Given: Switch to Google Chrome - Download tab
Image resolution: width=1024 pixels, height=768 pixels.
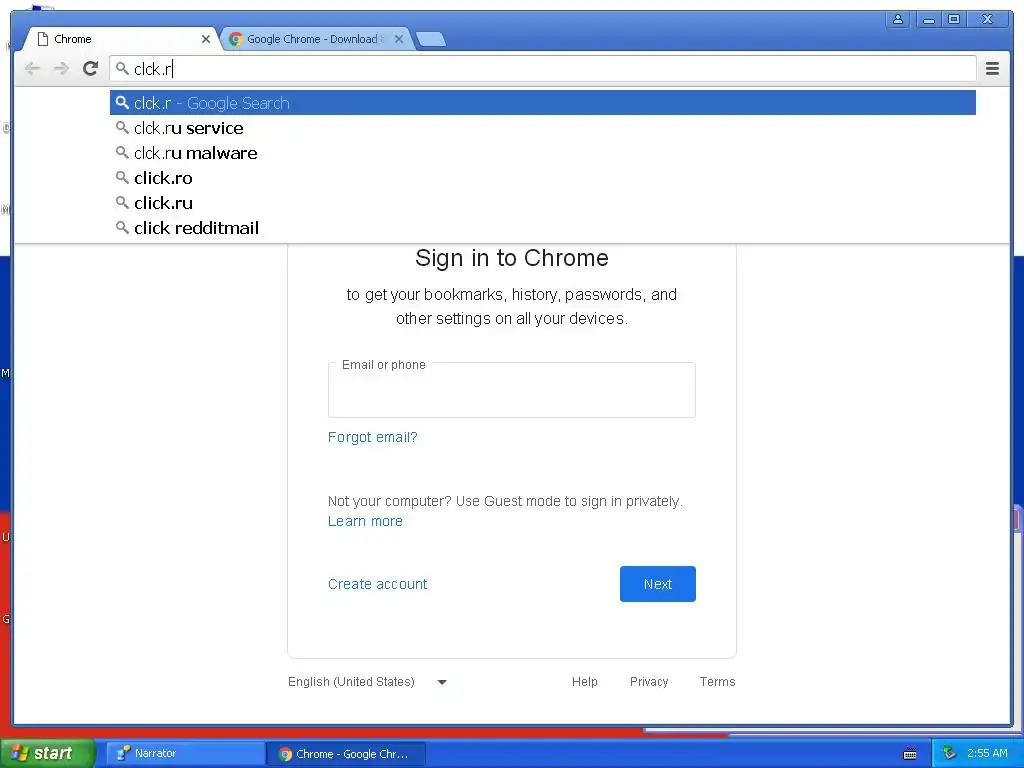Looking at the screenshot, I should [x=316, y=39].
